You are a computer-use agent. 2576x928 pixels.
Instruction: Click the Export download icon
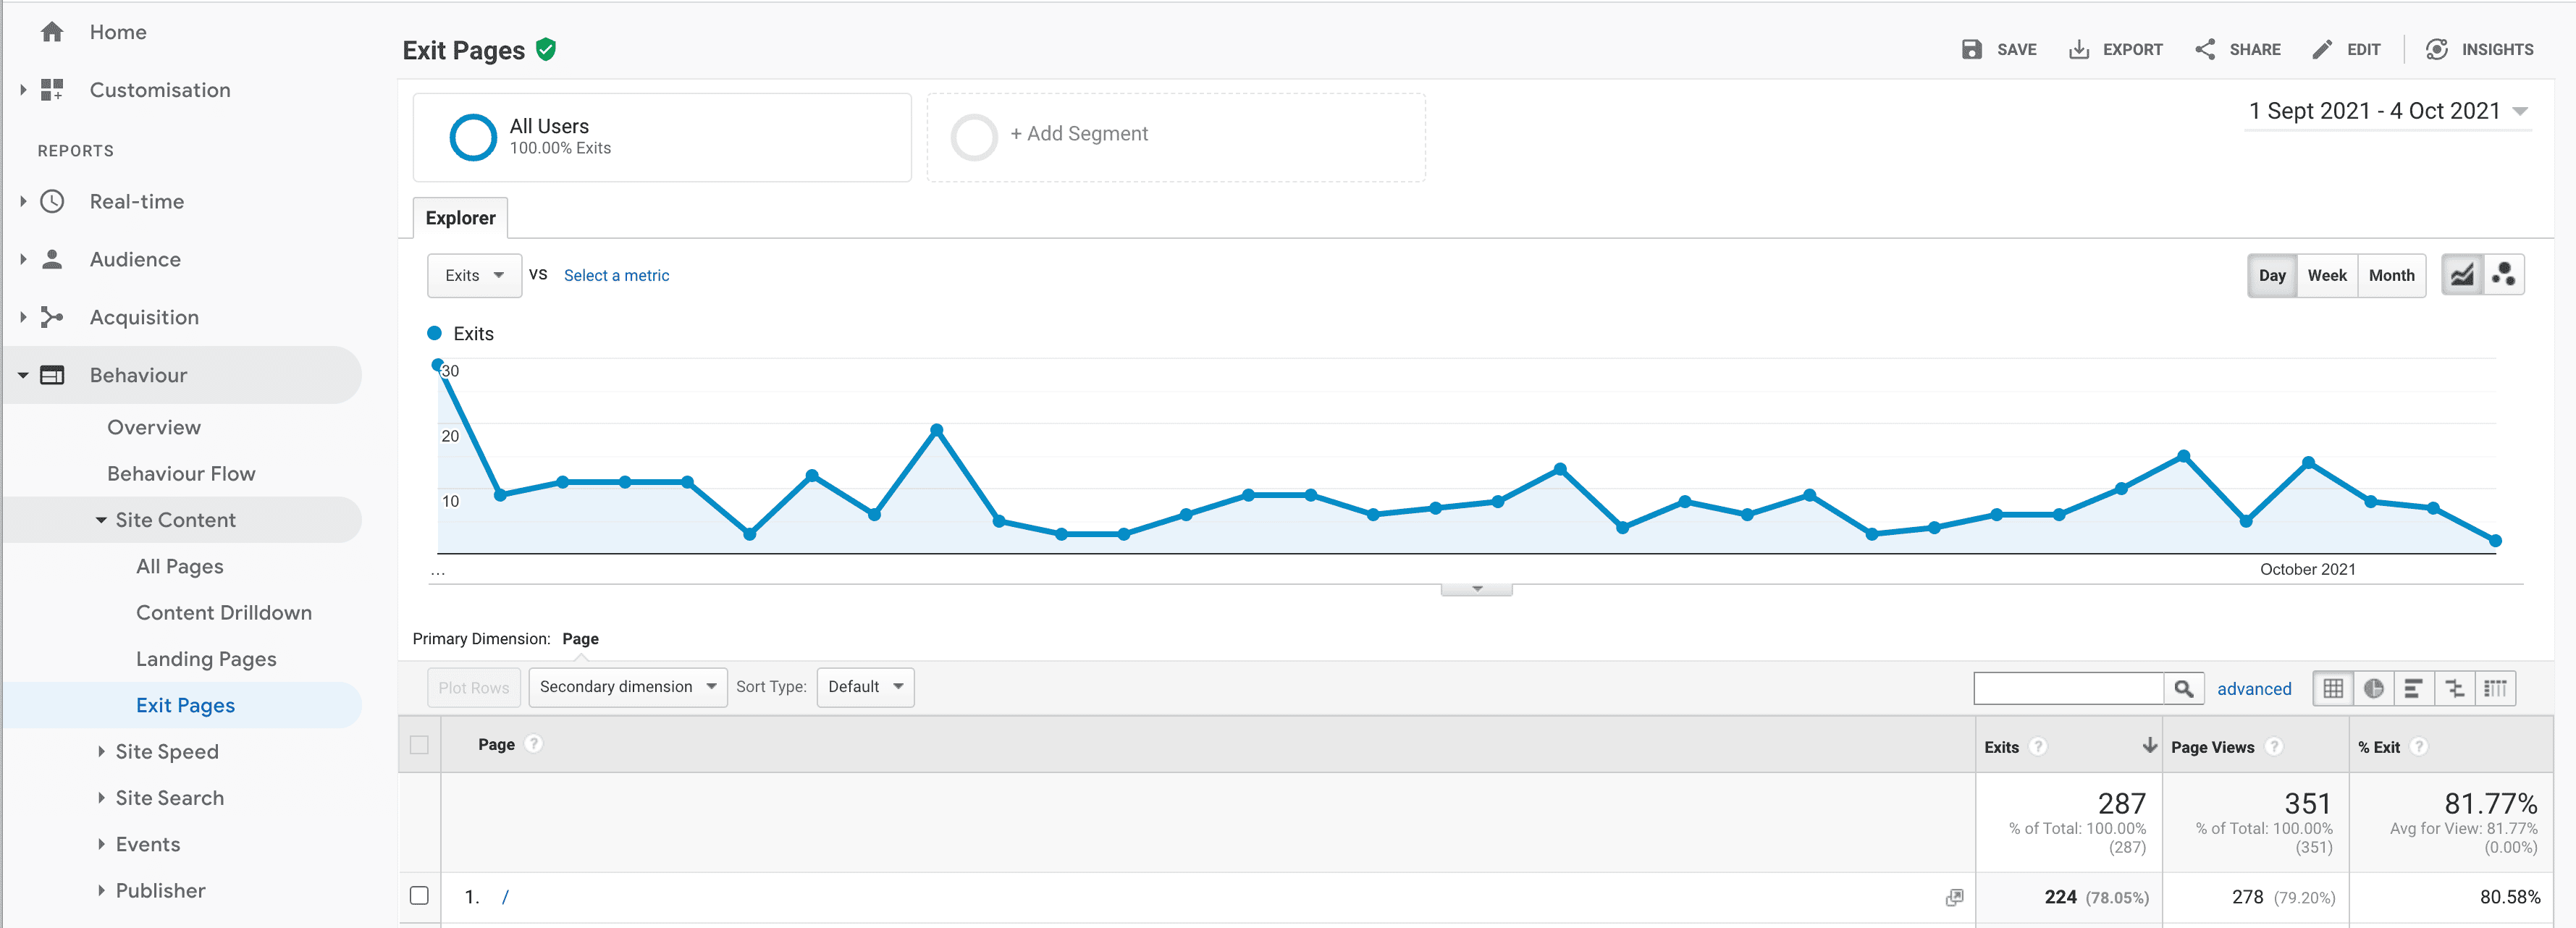click(2078, 49)
